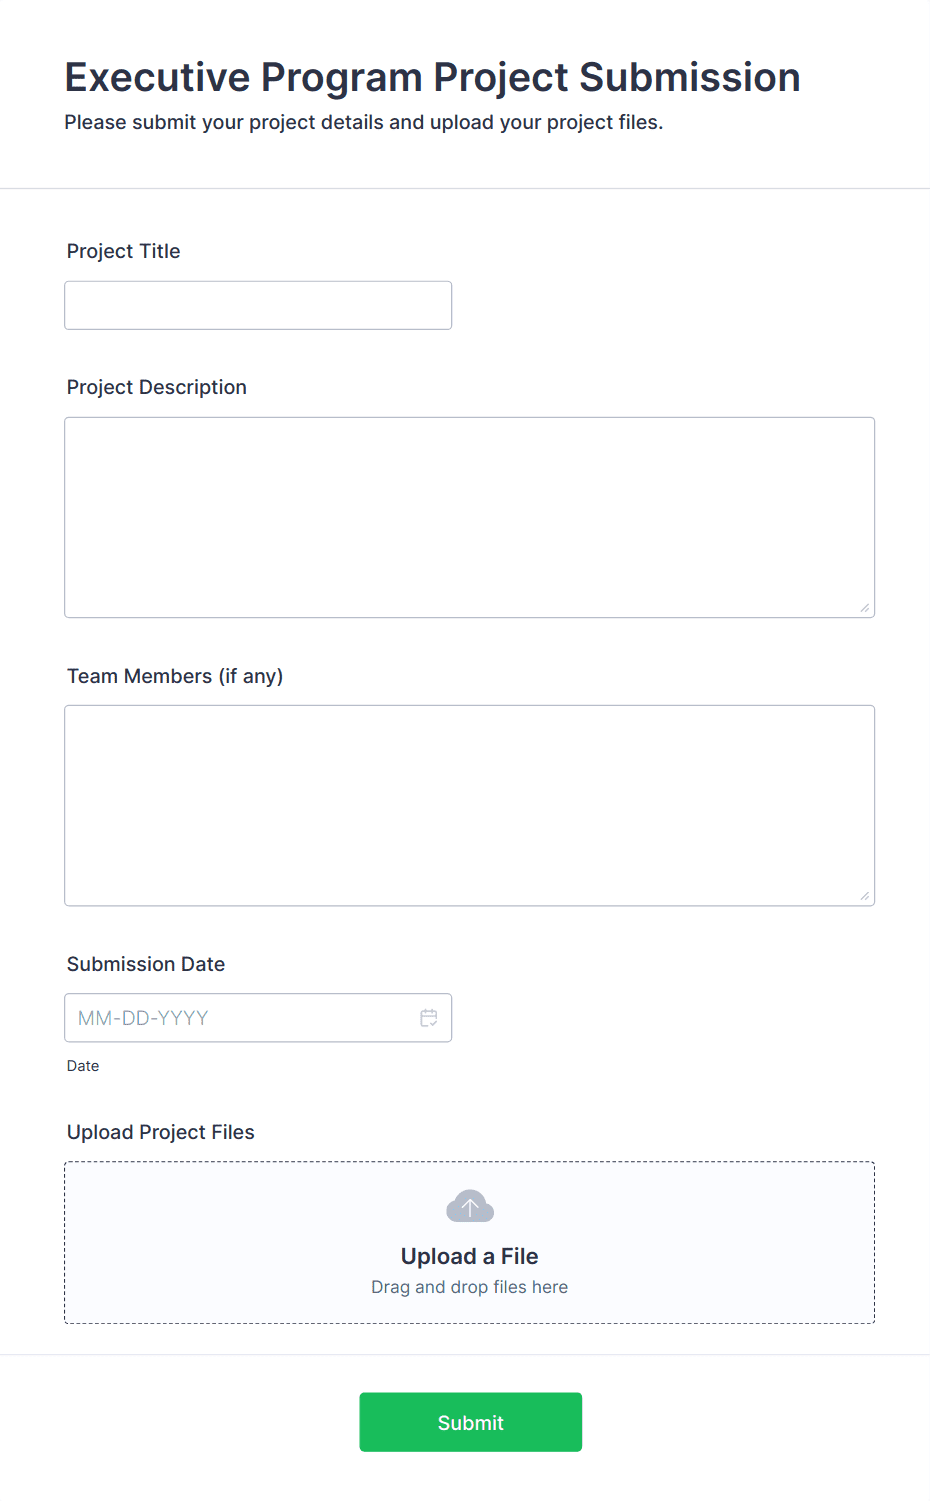Click the "Please submit your project details" subtitle

pyautogui.click(x=364, y=122)
